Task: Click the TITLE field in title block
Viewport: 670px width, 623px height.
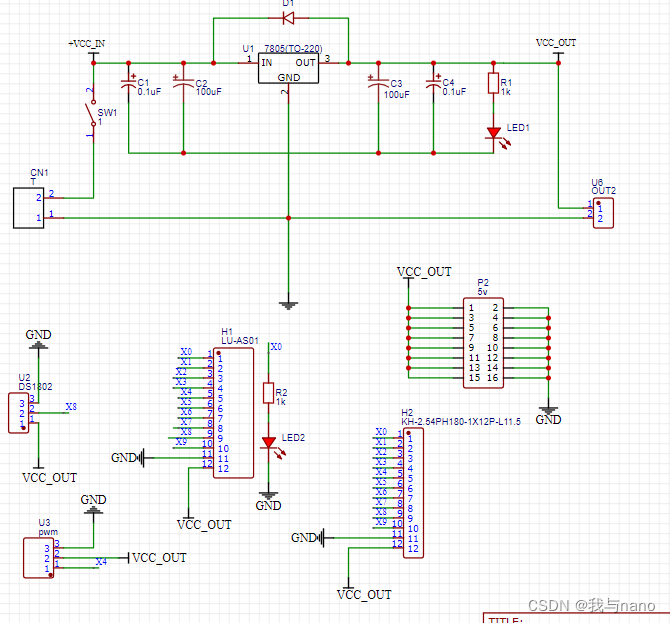Action: pos(505,620)
